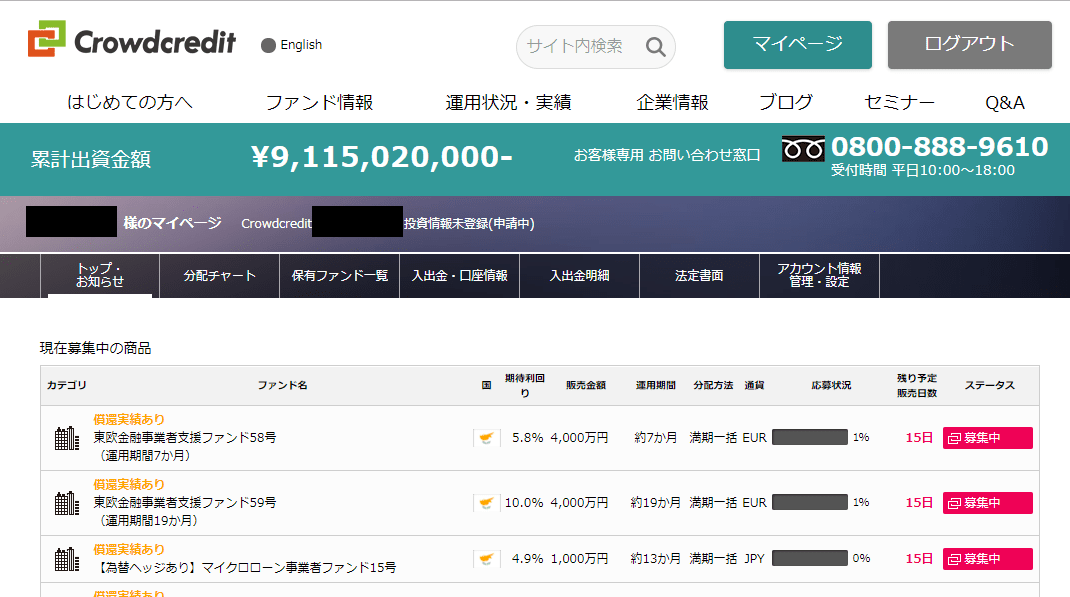Switch to 入出金明細 tab

pos(580,276)
